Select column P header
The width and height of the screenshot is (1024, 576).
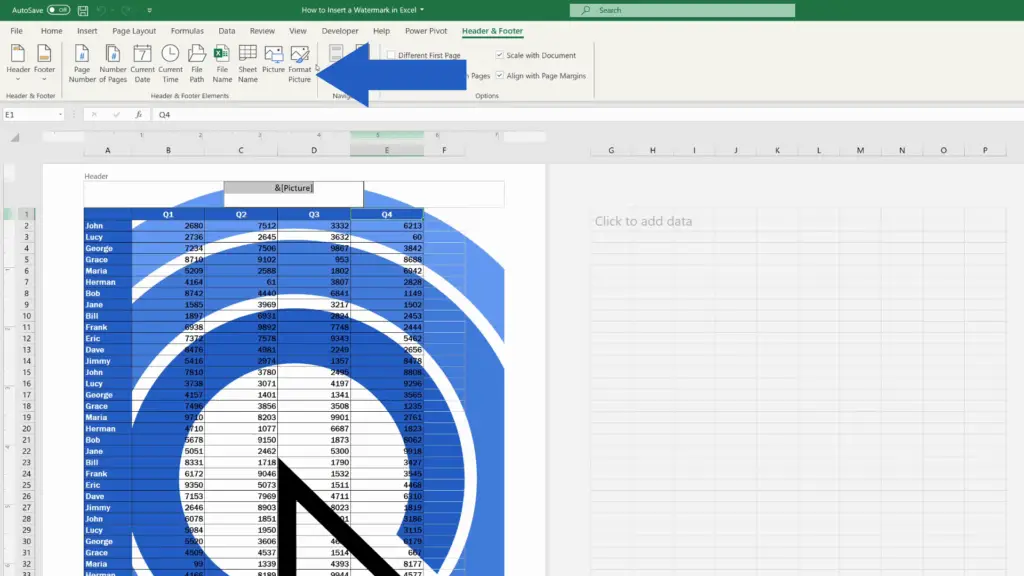(985, 150)
